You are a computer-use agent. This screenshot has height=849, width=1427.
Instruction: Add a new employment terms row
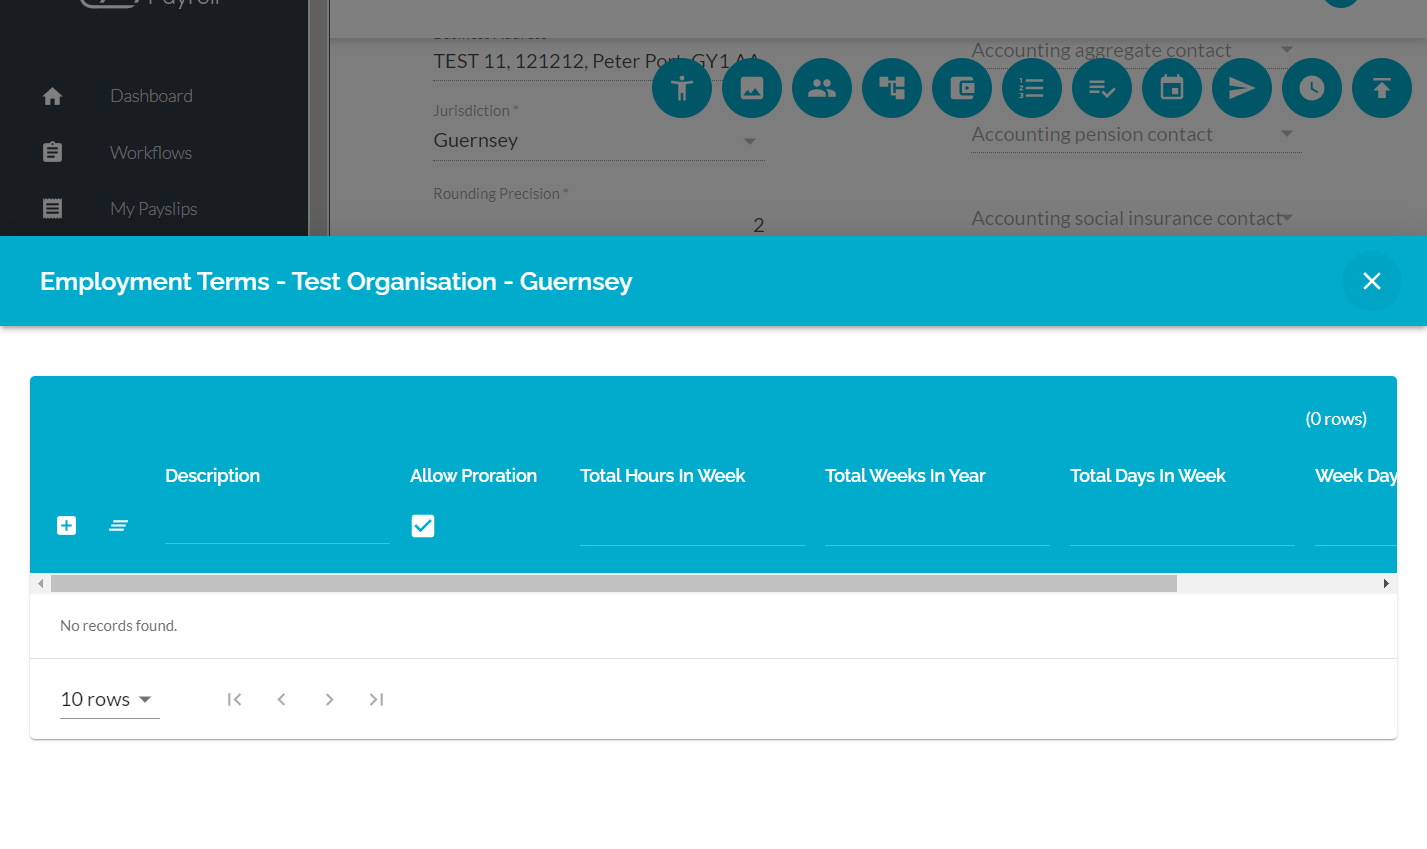tap(67, 526)
